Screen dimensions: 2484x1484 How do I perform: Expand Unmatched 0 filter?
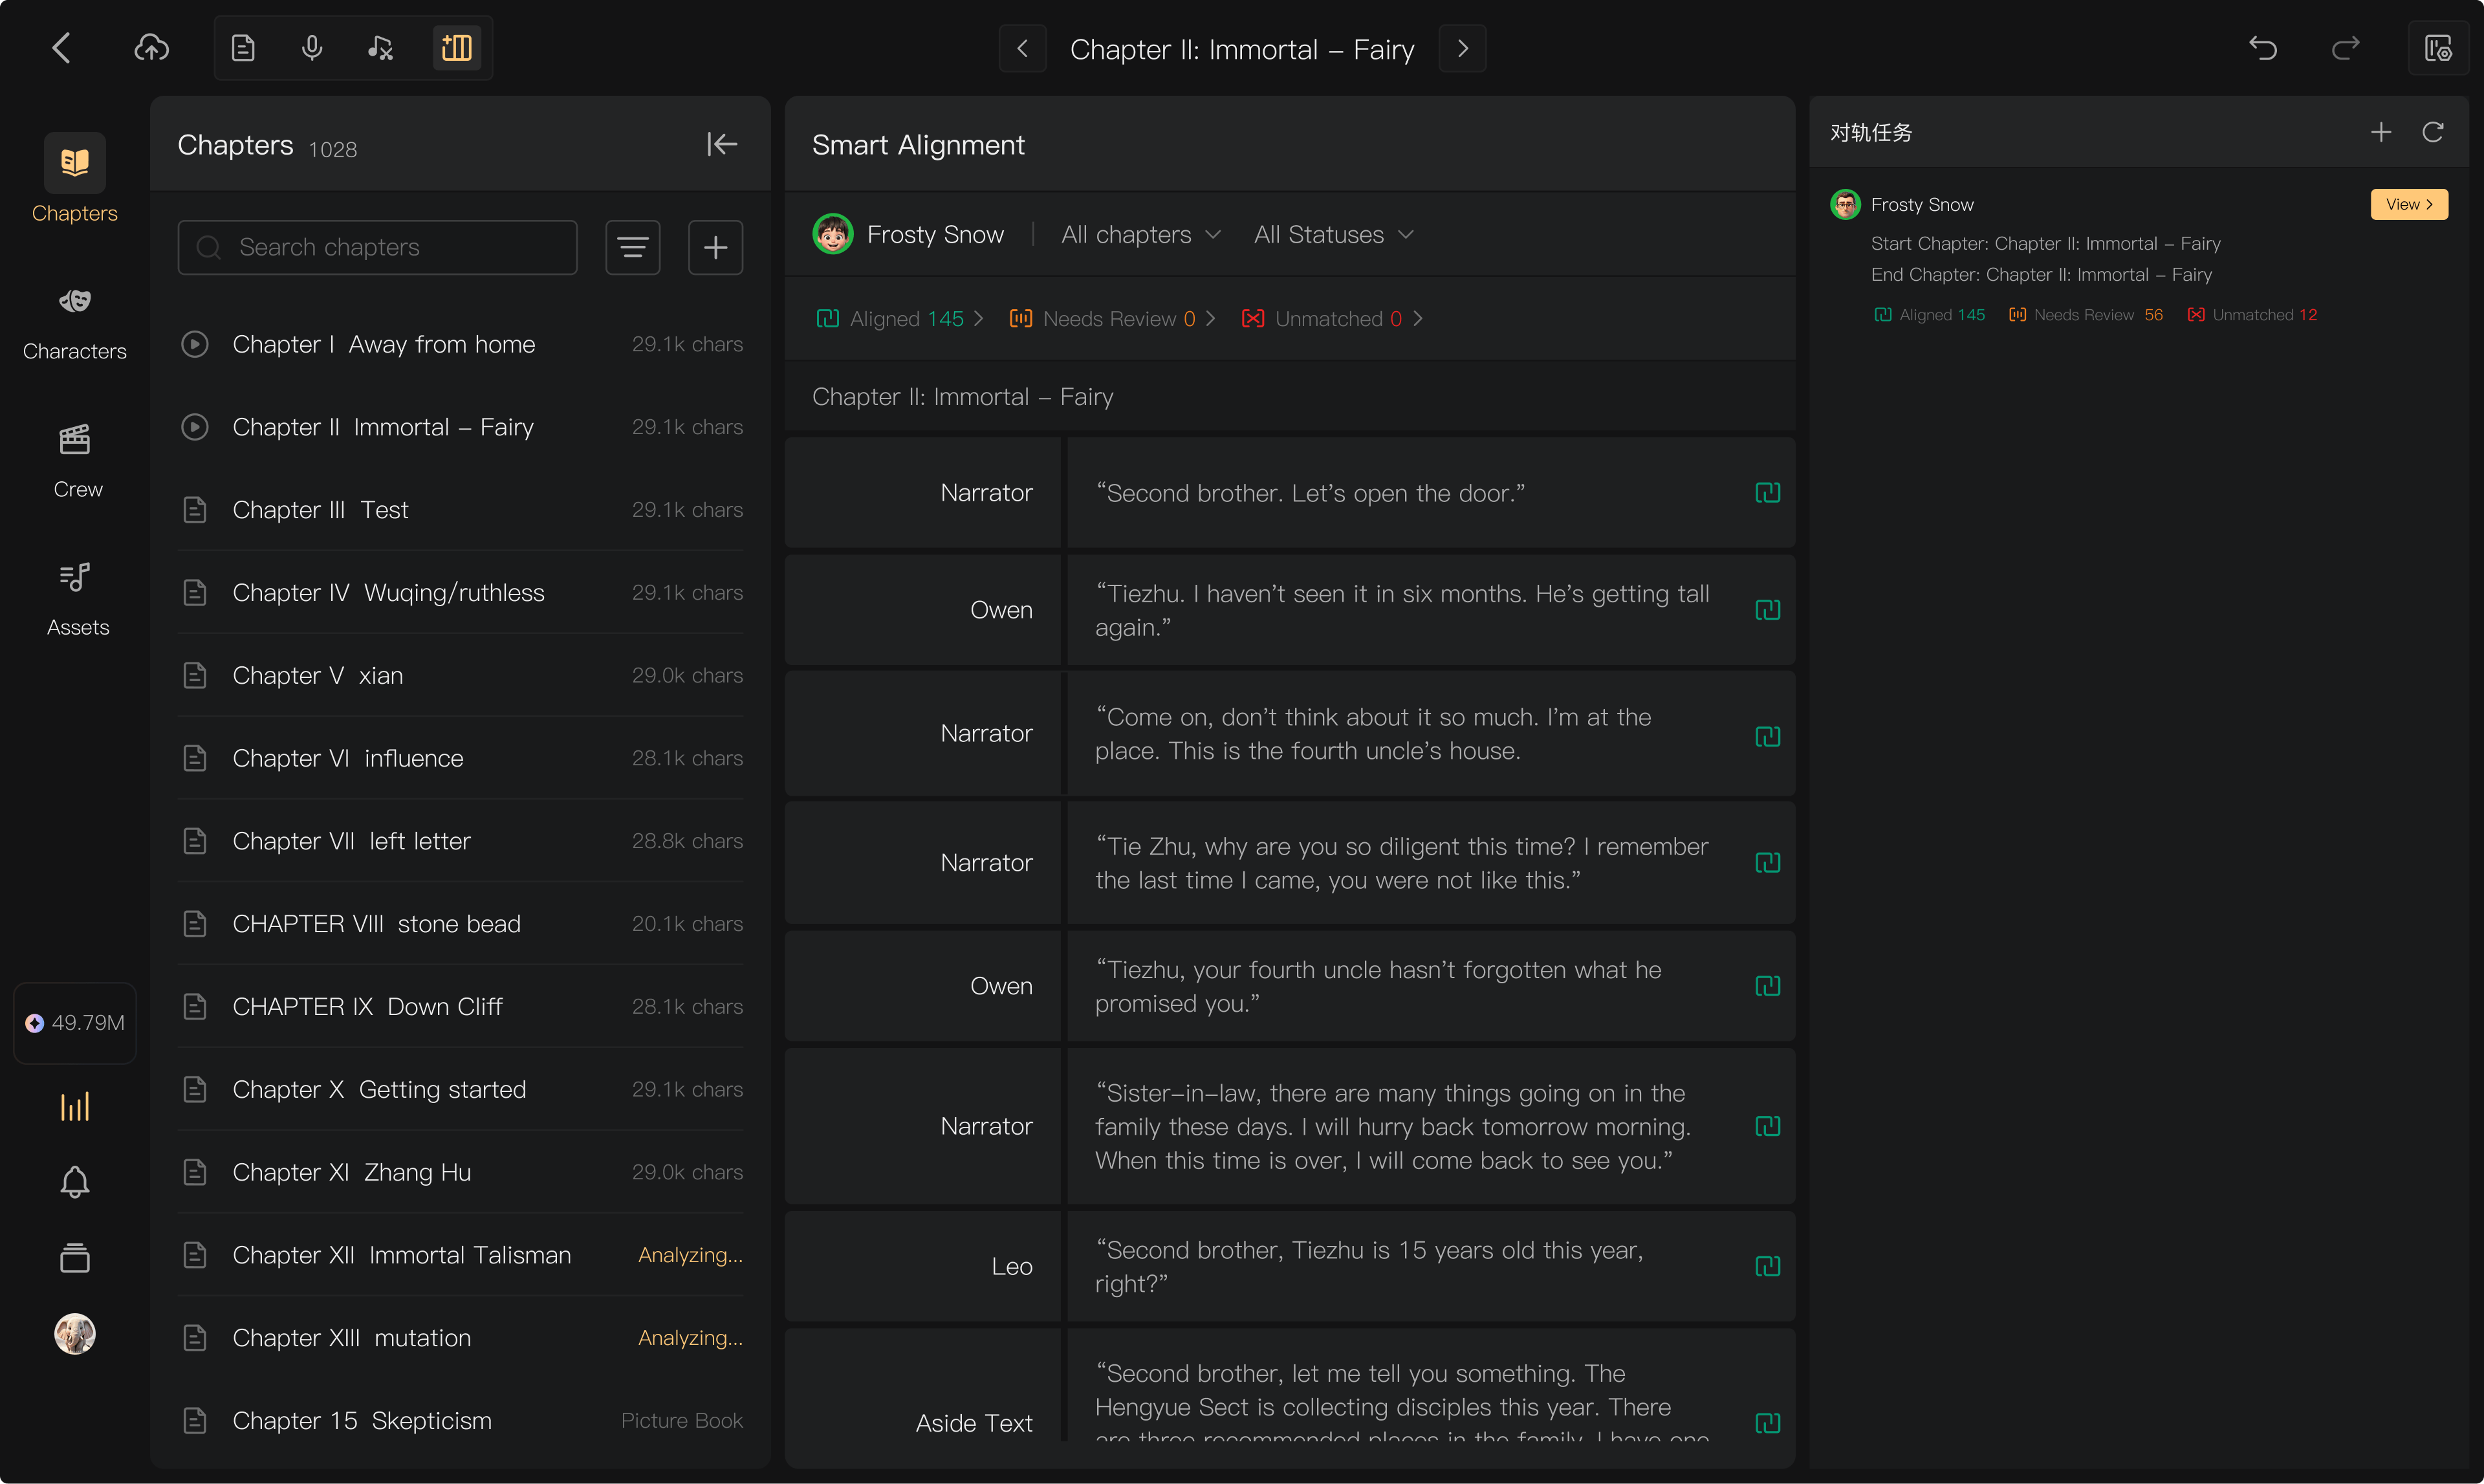[1332, 318]
